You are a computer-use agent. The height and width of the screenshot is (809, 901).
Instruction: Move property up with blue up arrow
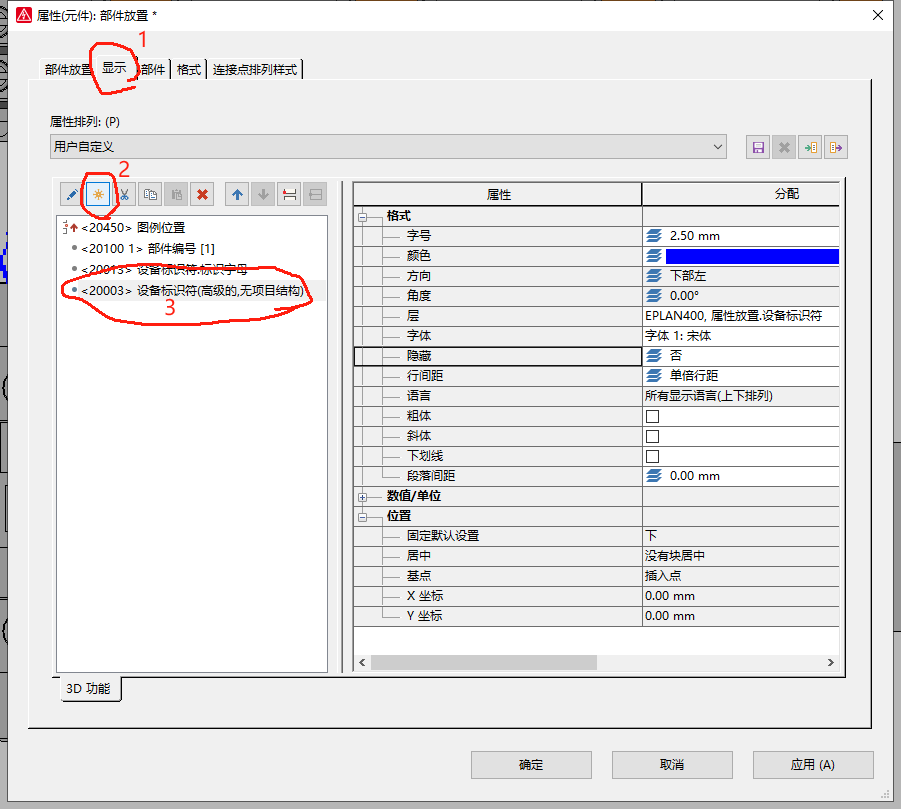tap(236, 194)
